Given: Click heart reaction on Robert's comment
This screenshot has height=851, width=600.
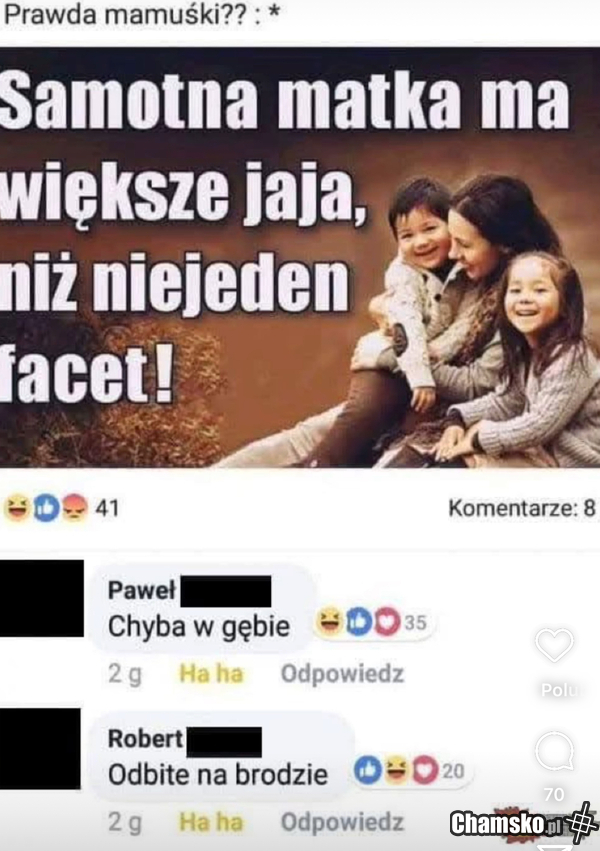Looking at the screenshot, I should point(426,771).
